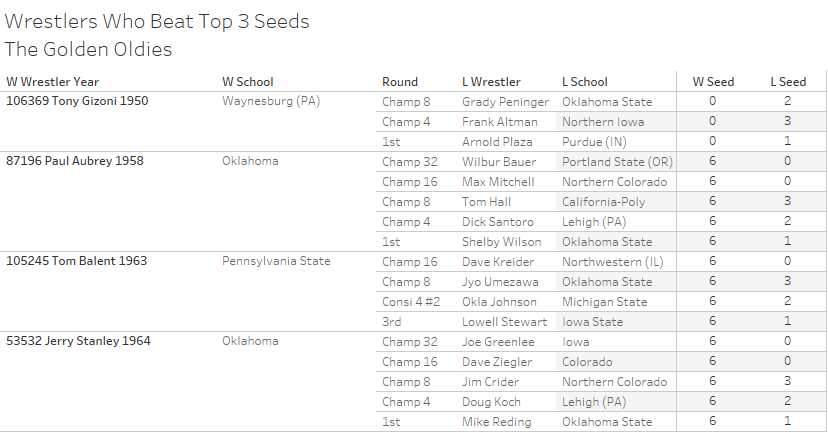This screenshot has width=828, height=432.
Task: Click losing wrestler Lowell Stewart
Action: click(504, 322)
